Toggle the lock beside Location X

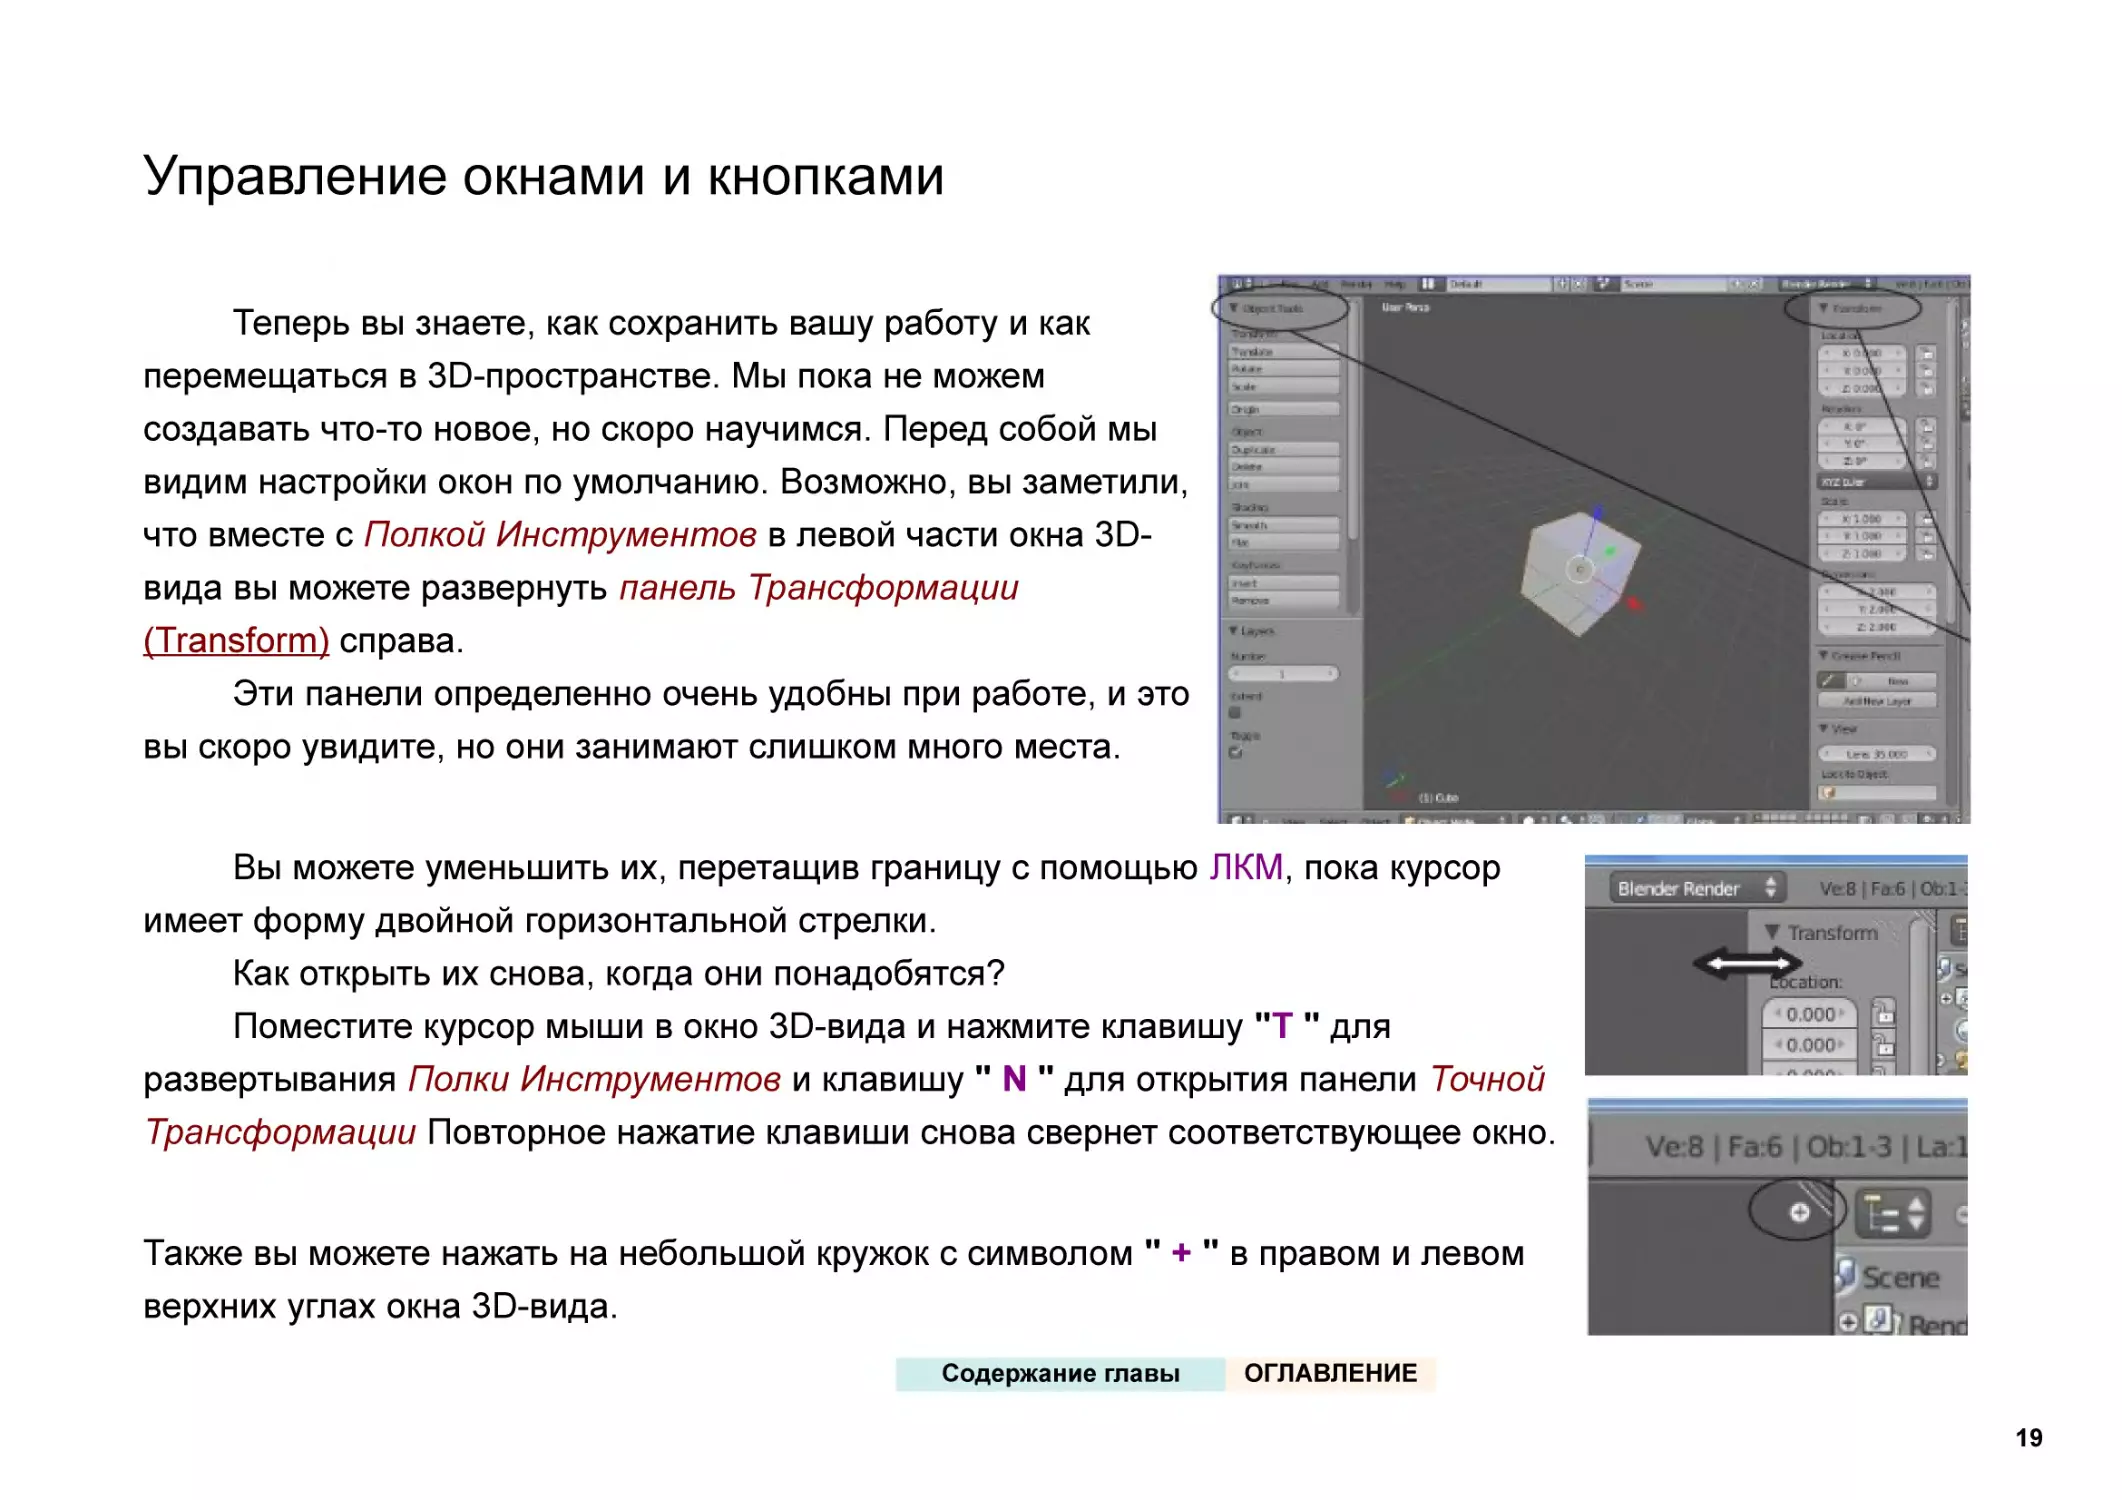pyautogui.click(x=1926, y=353)
